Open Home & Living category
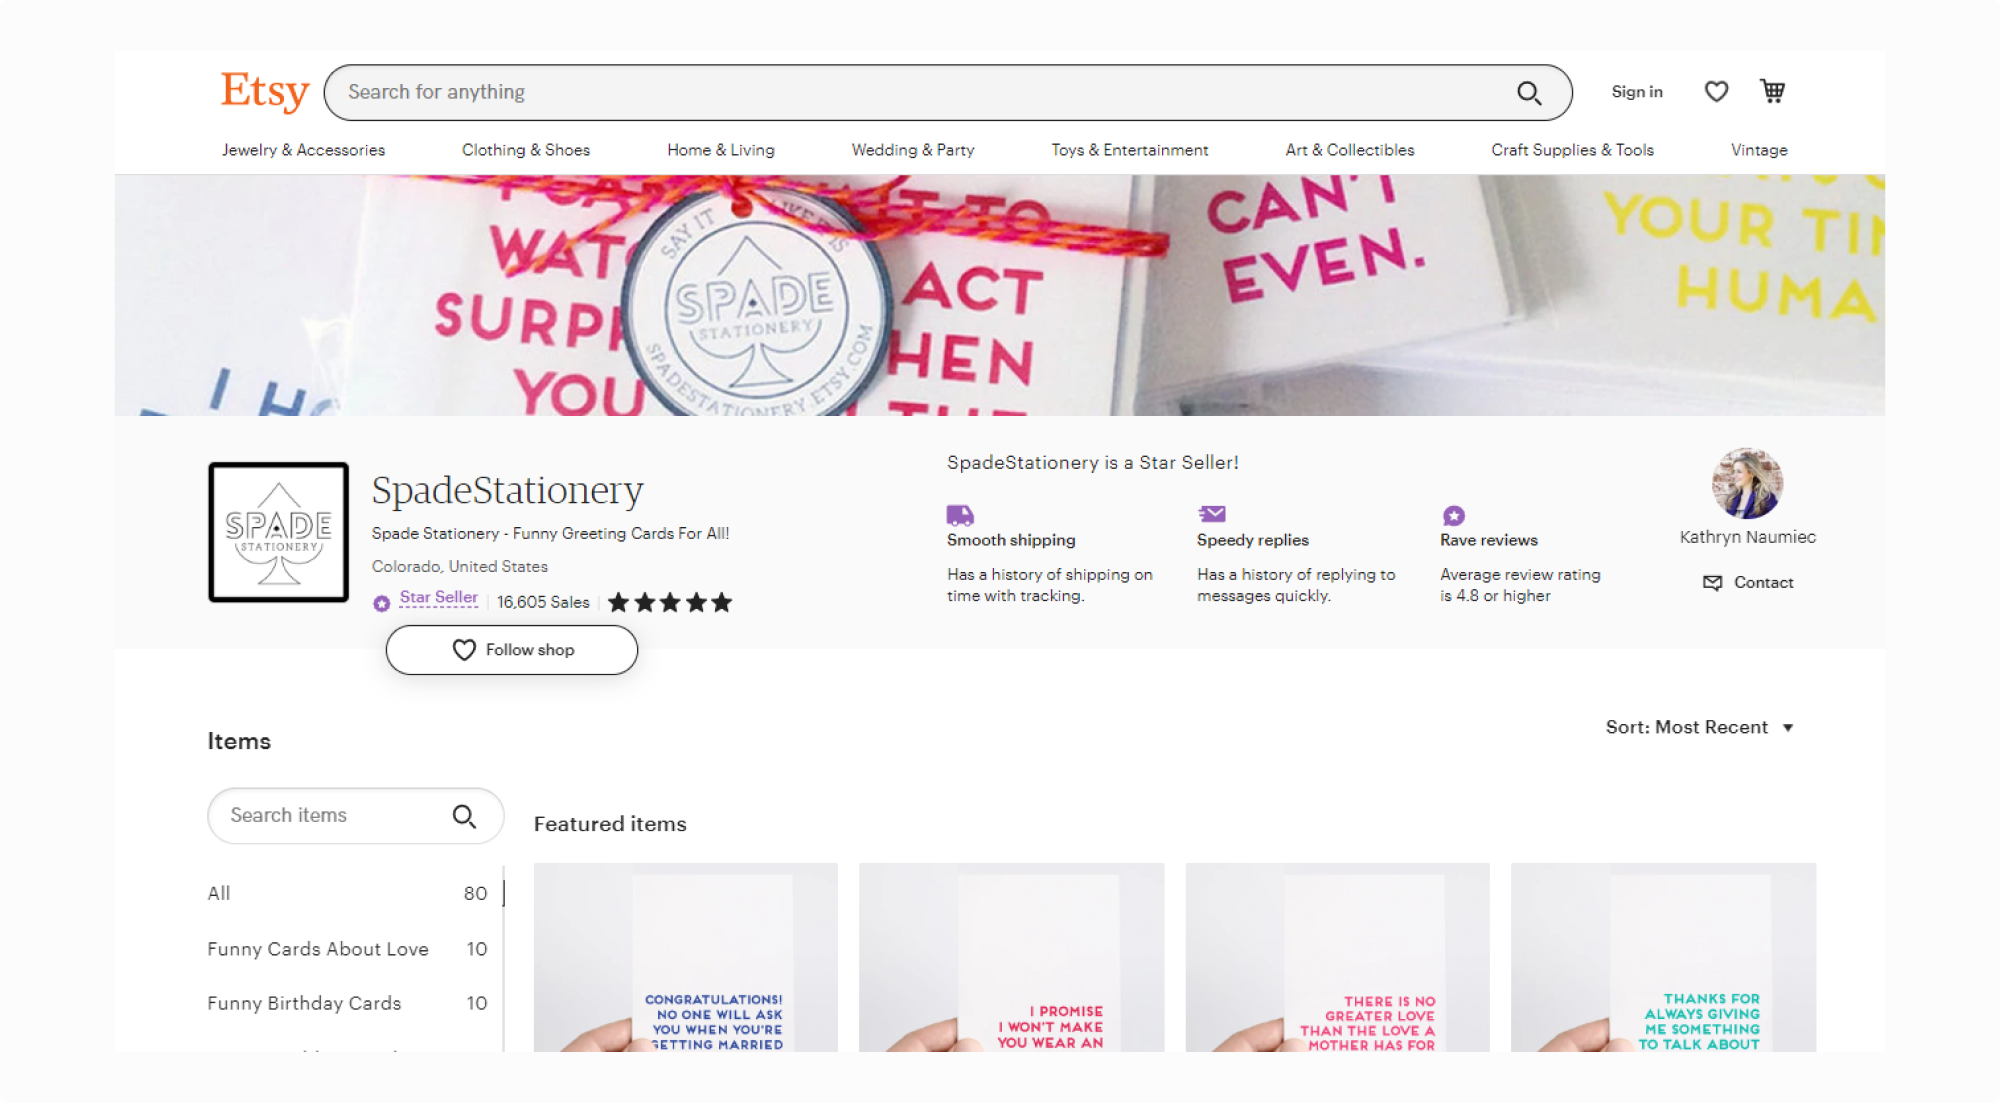 click(721, 150)
